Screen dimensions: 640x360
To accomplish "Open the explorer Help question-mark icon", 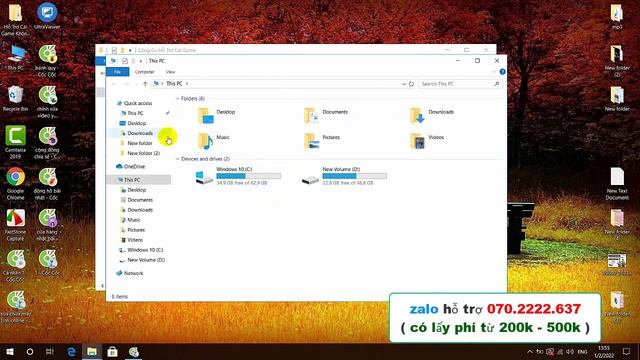I will pyautogui.click(x=502, y=72).
